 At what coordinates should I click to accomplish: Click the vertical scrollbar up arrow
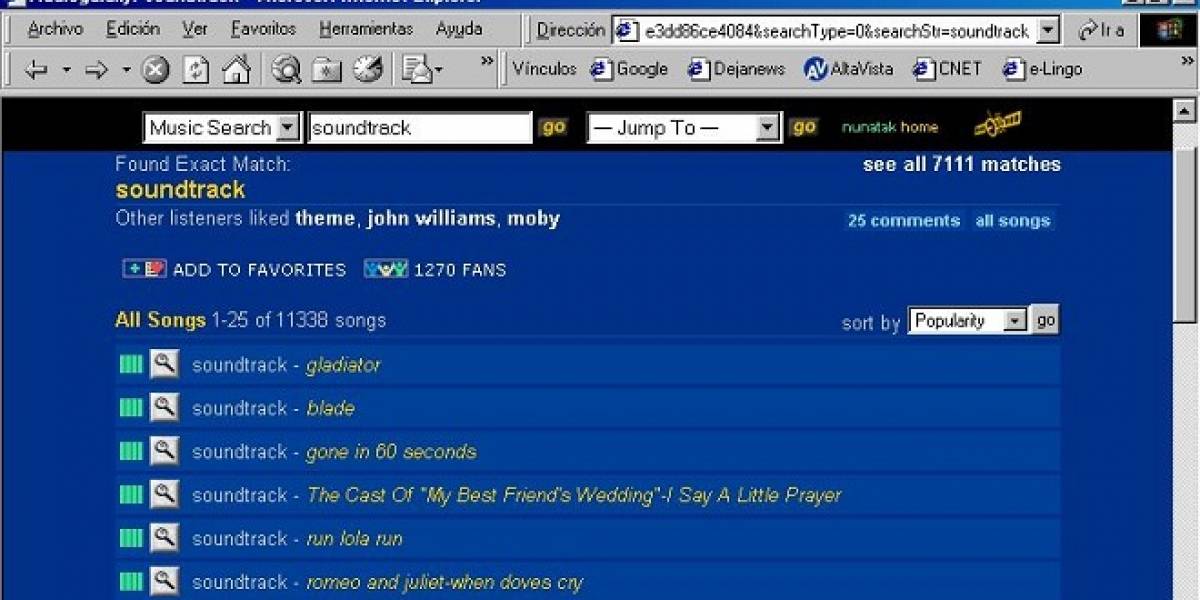tap(1185, 111)
